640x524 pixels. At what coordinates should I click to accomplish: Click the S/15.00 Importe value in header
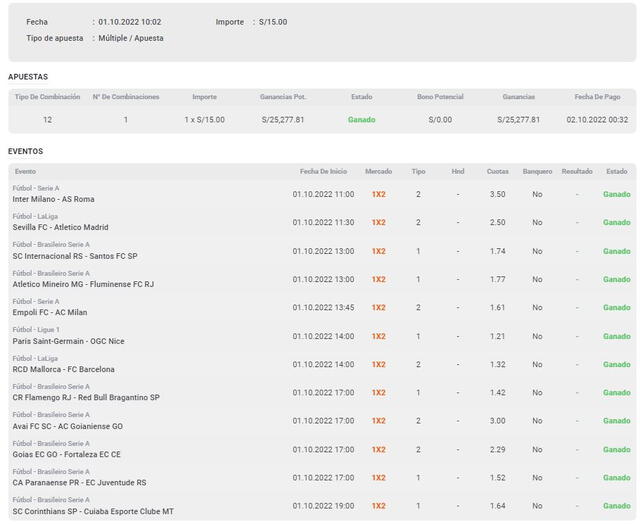click(273, 22)
